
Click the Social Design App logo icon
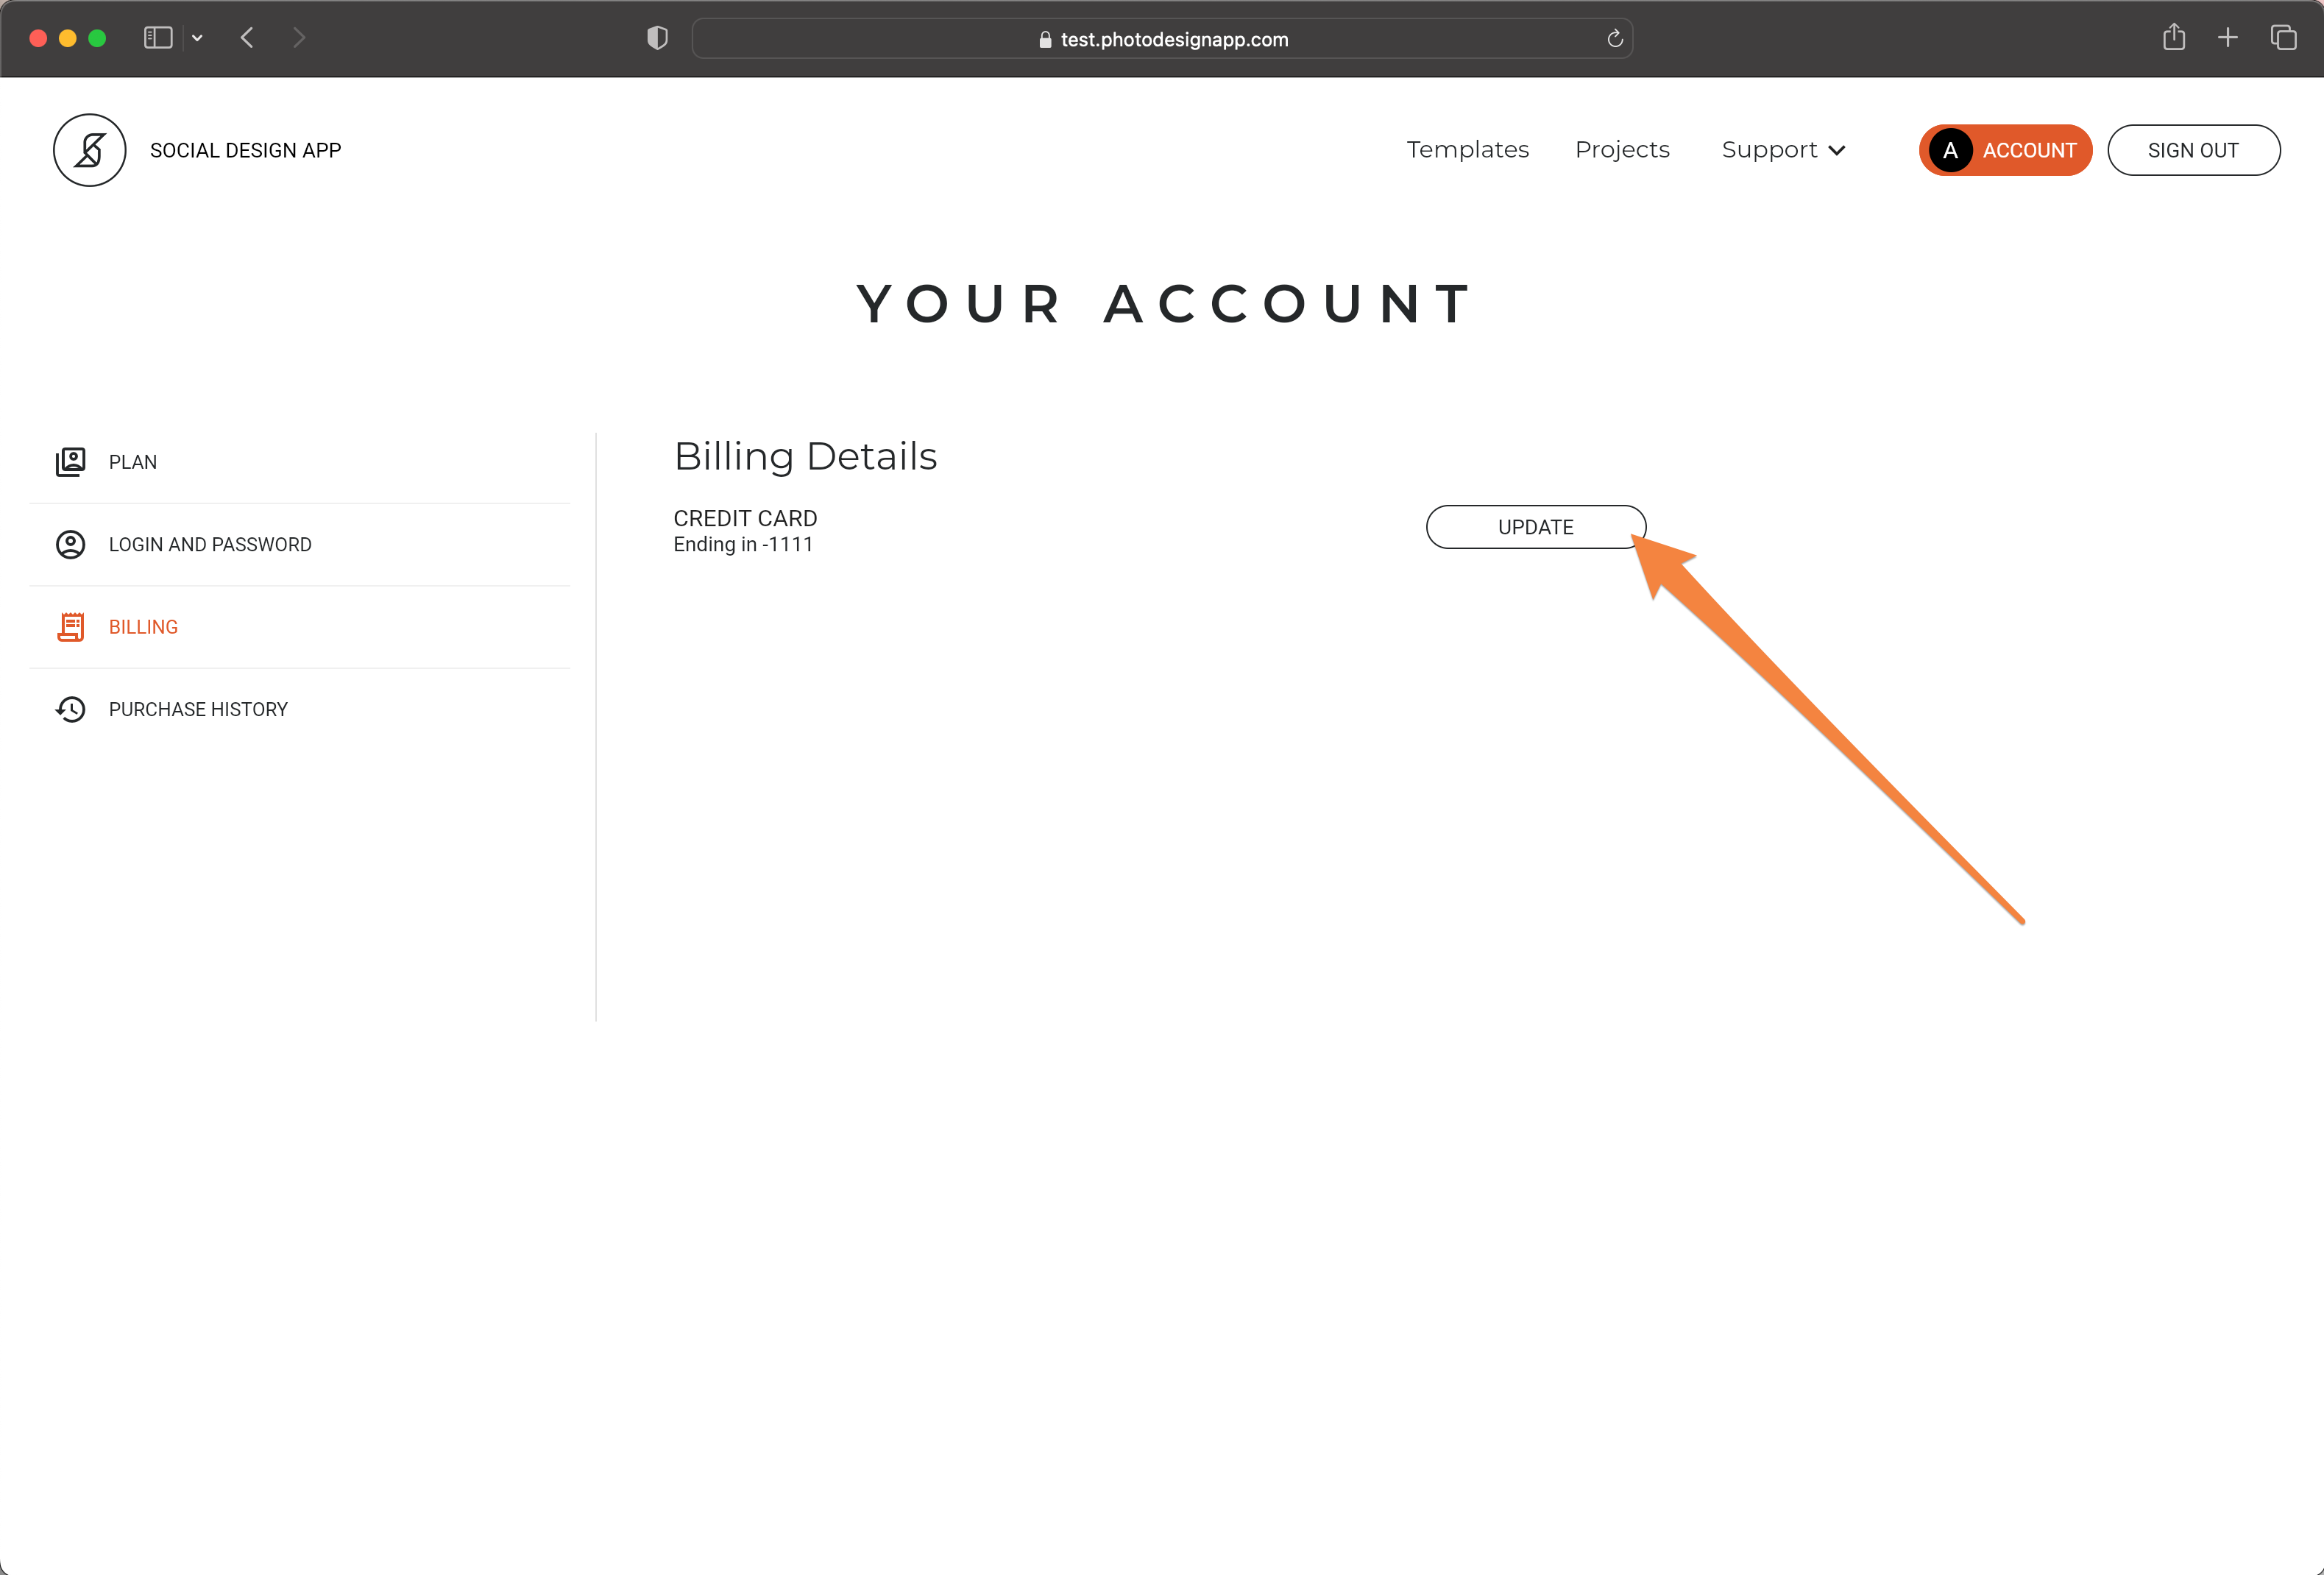[x=90, y=150]
